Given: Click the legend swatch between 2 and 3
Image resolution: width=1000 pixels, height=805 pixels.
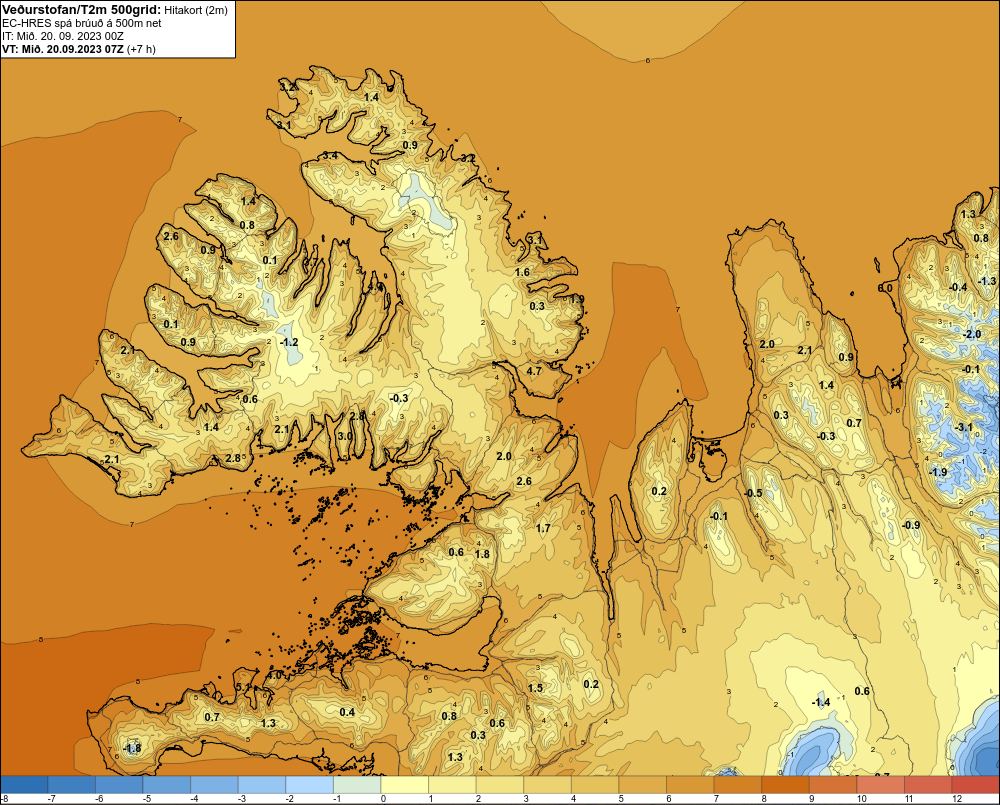Looking at the screenshot, I should (x=500, y=785).
